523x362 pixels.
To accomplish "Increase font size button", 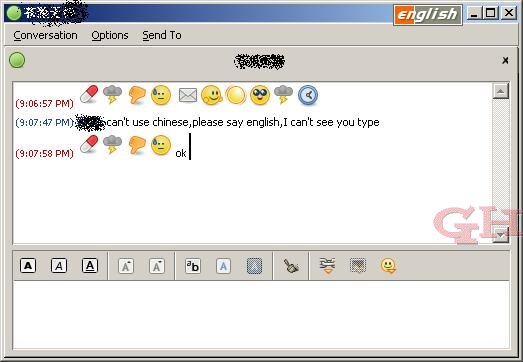I will click(126, 266).
